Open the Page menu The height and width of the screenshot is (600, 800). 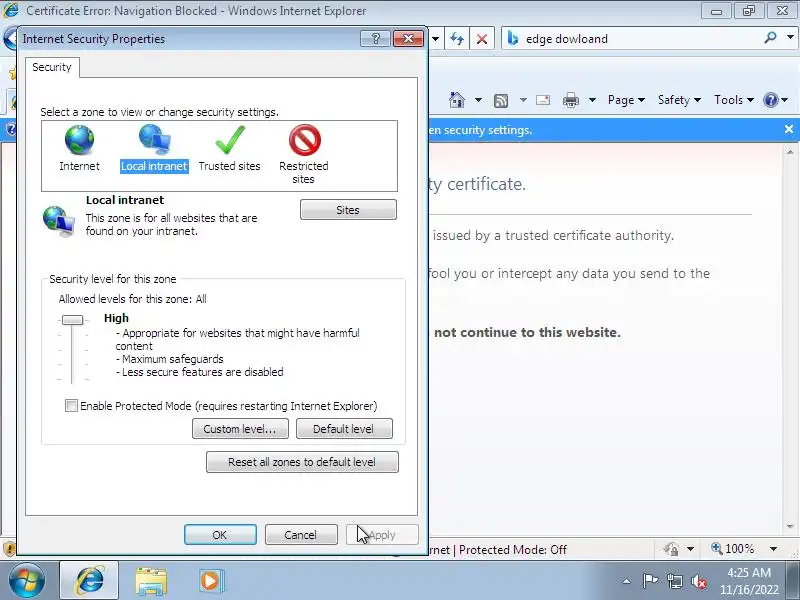626,100
